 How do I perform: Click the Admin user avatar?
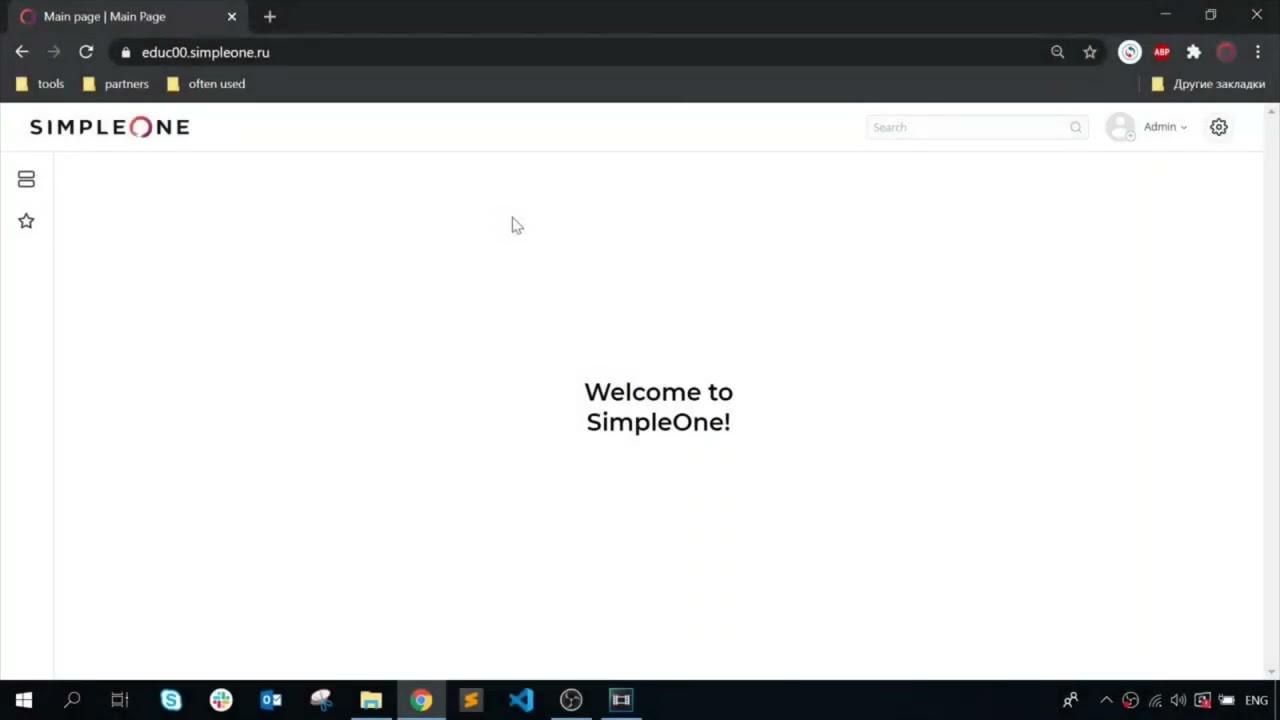pyautogui.click(x=1120, y=127)
